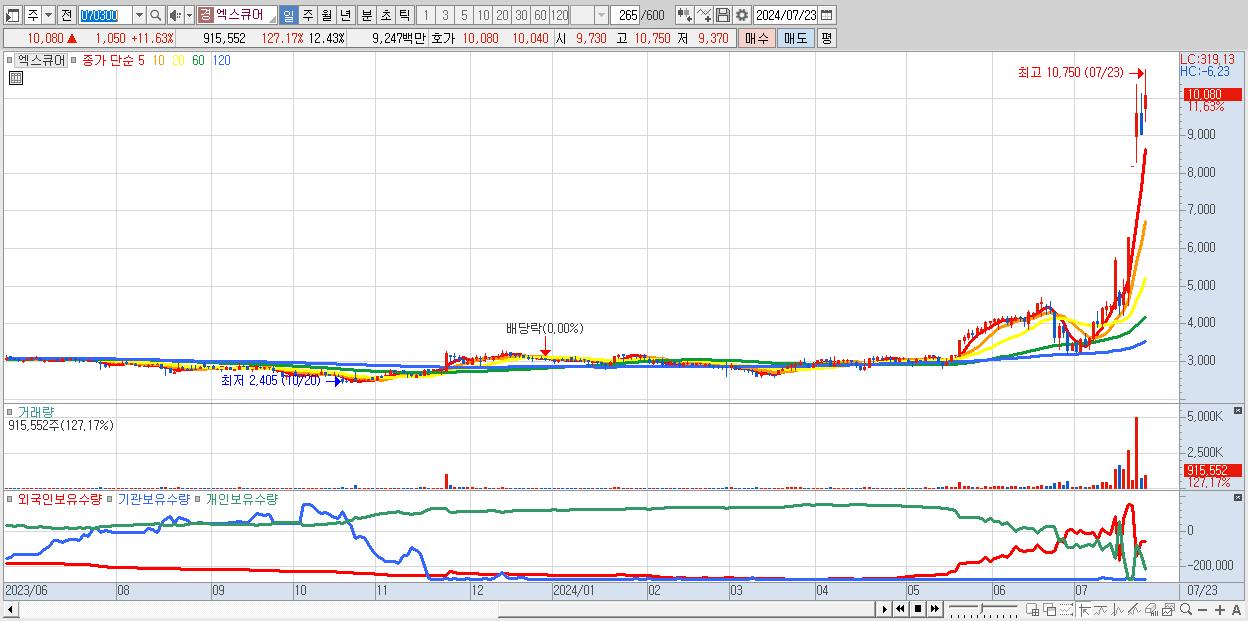Viewport: 1248px width, 621px height.
Task: Expand the 거래량 volume panel arrow
Action: pos(10,412)
